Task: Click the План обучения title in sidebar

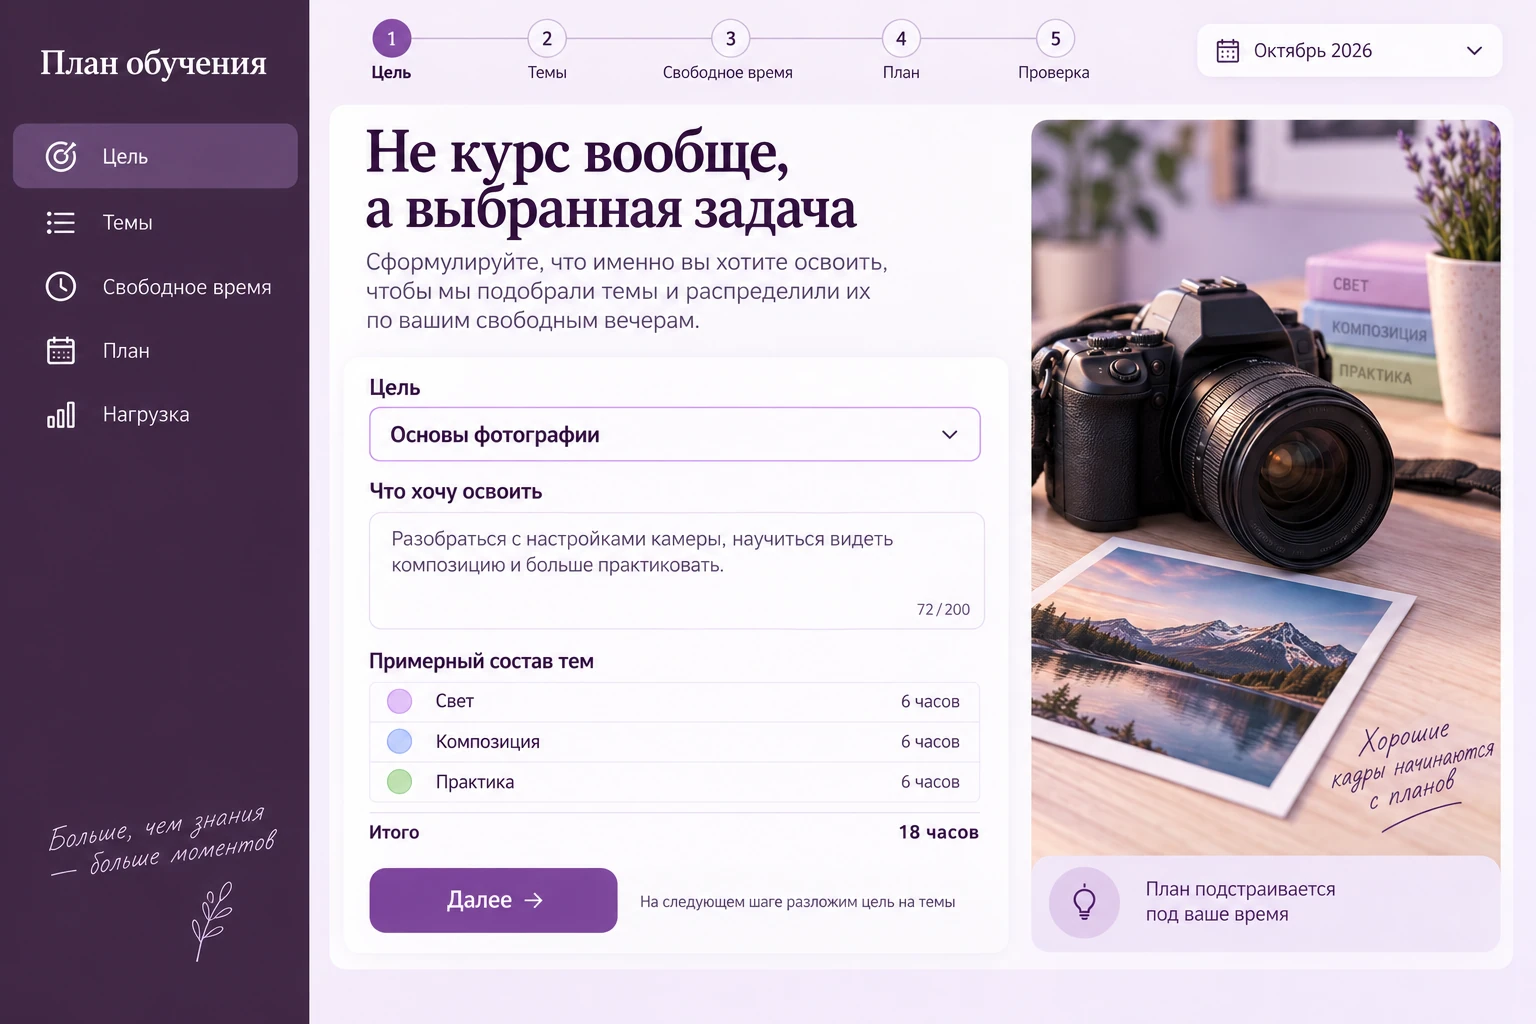Action: tap(153, 63)
